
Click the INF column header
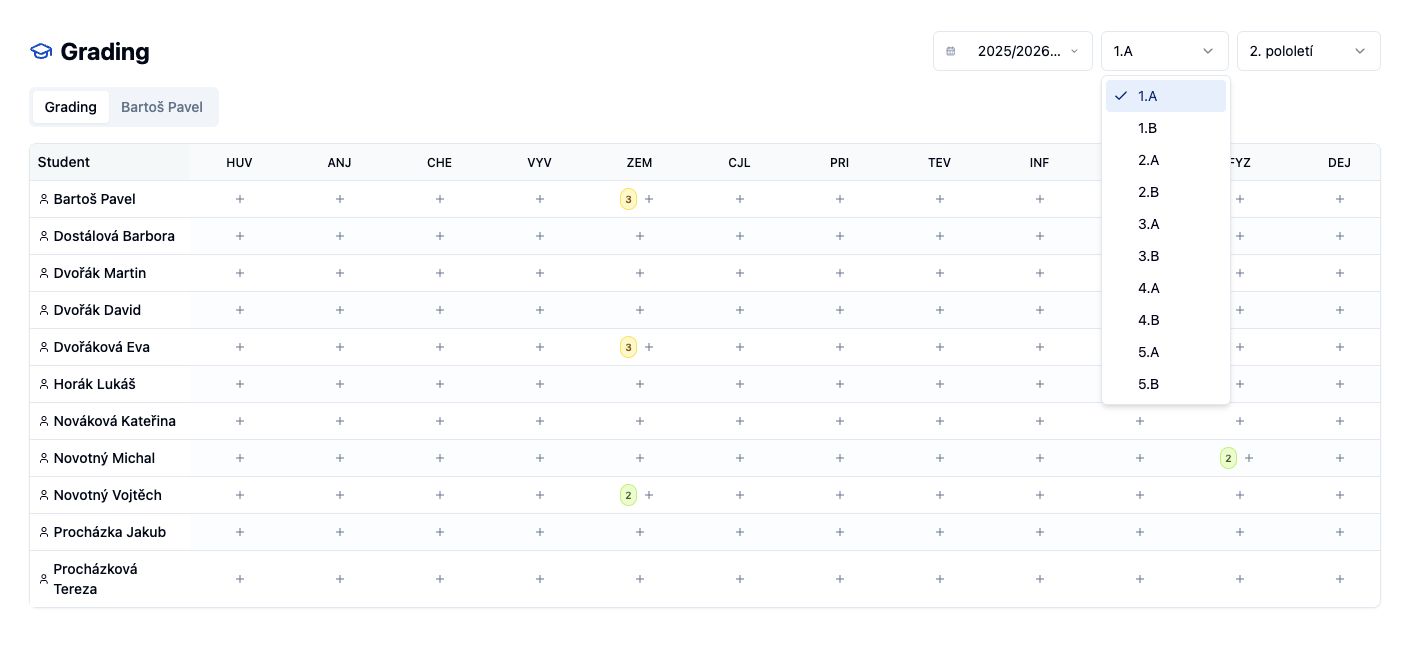pyautogui.click(x=1040, y=163)
